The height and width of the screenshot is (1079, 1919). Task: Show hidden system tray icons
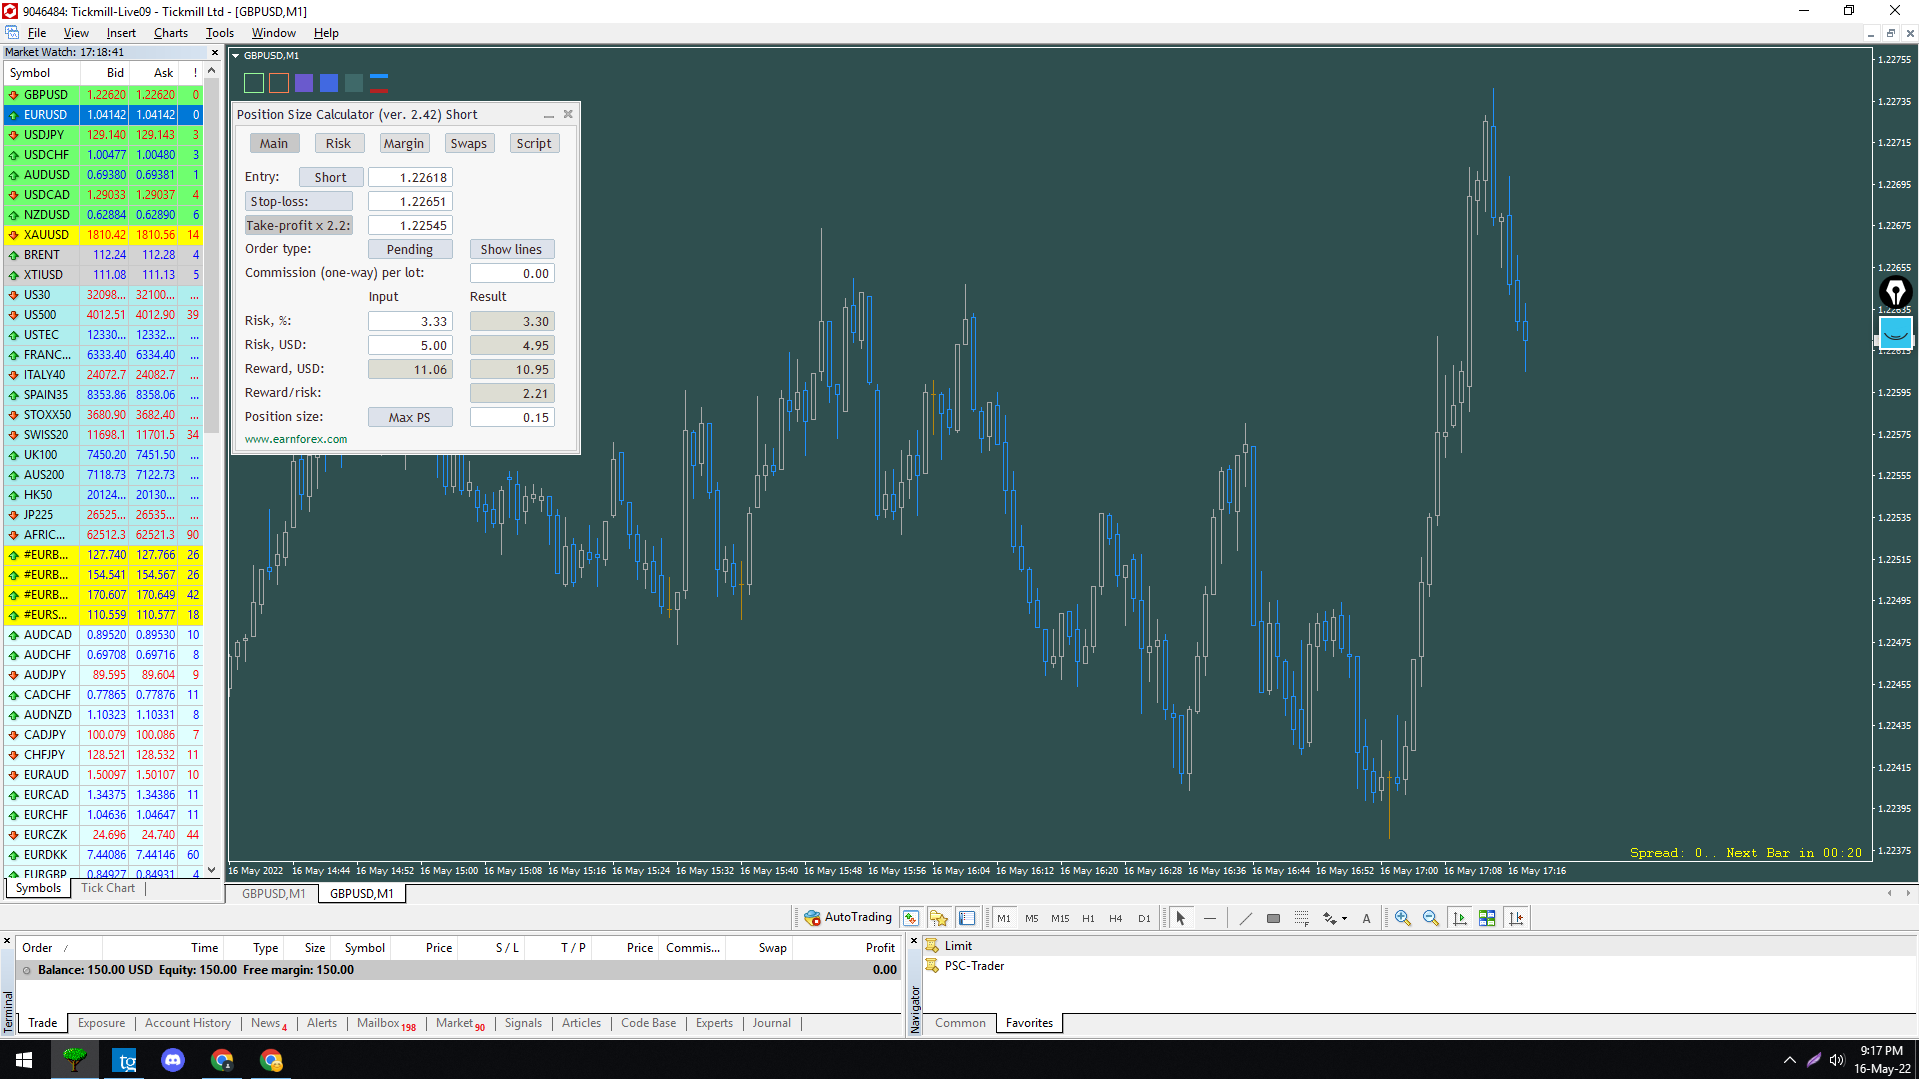click(x=1789, y=1060)
